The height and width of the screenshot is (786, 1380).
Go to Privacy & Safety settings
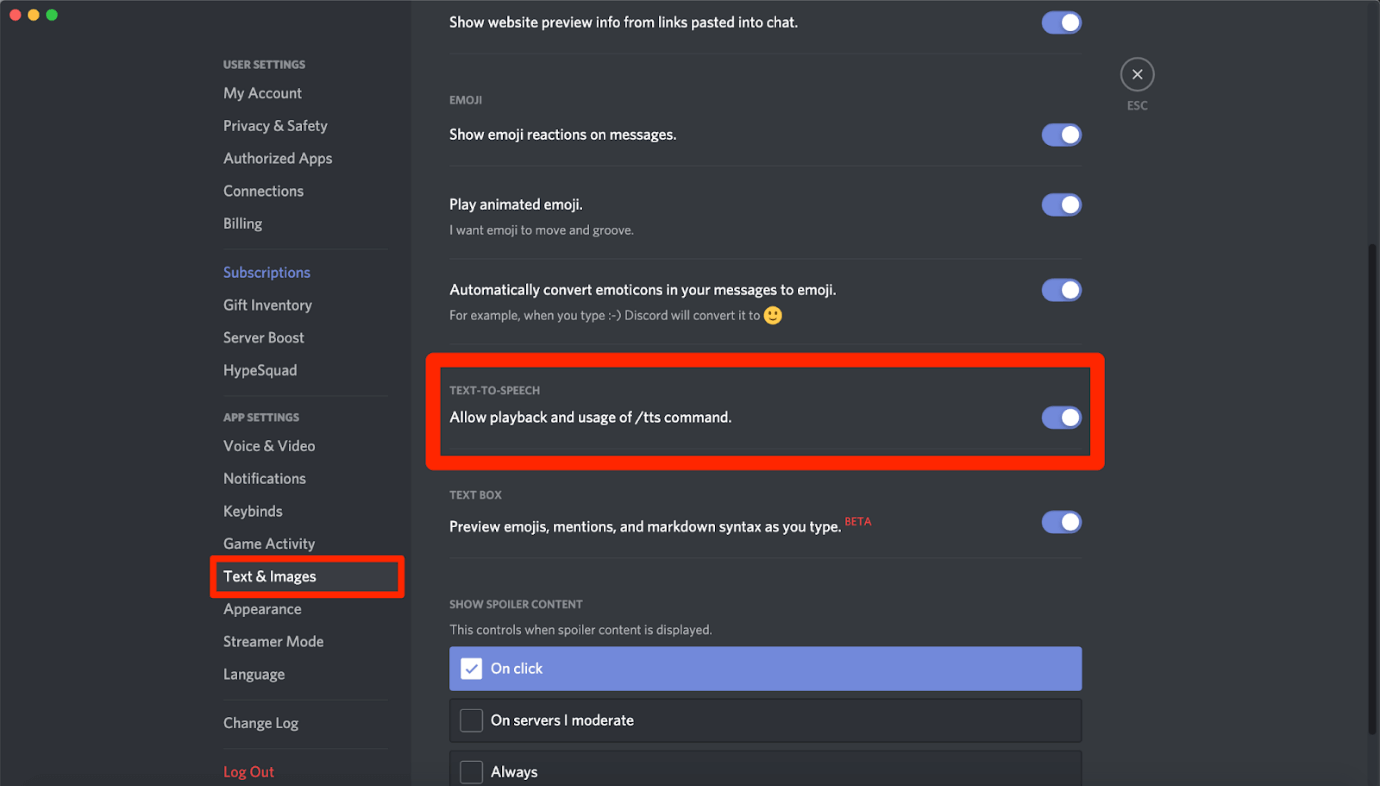[275, 125]
